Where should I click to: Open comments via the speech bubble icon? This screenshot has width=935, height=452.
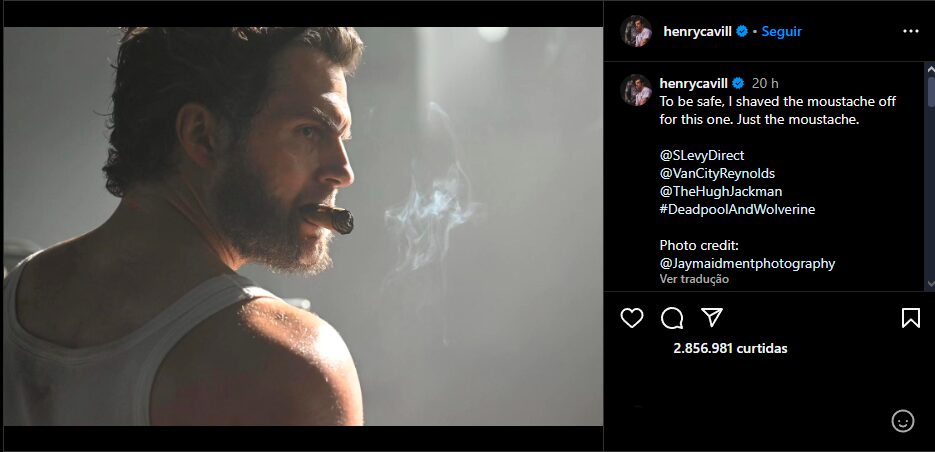click(672, 318)
